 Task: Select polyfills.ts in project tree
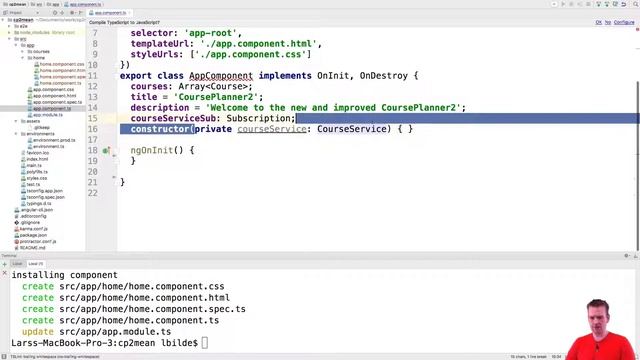pyautogui.click(x=34, y=172)
